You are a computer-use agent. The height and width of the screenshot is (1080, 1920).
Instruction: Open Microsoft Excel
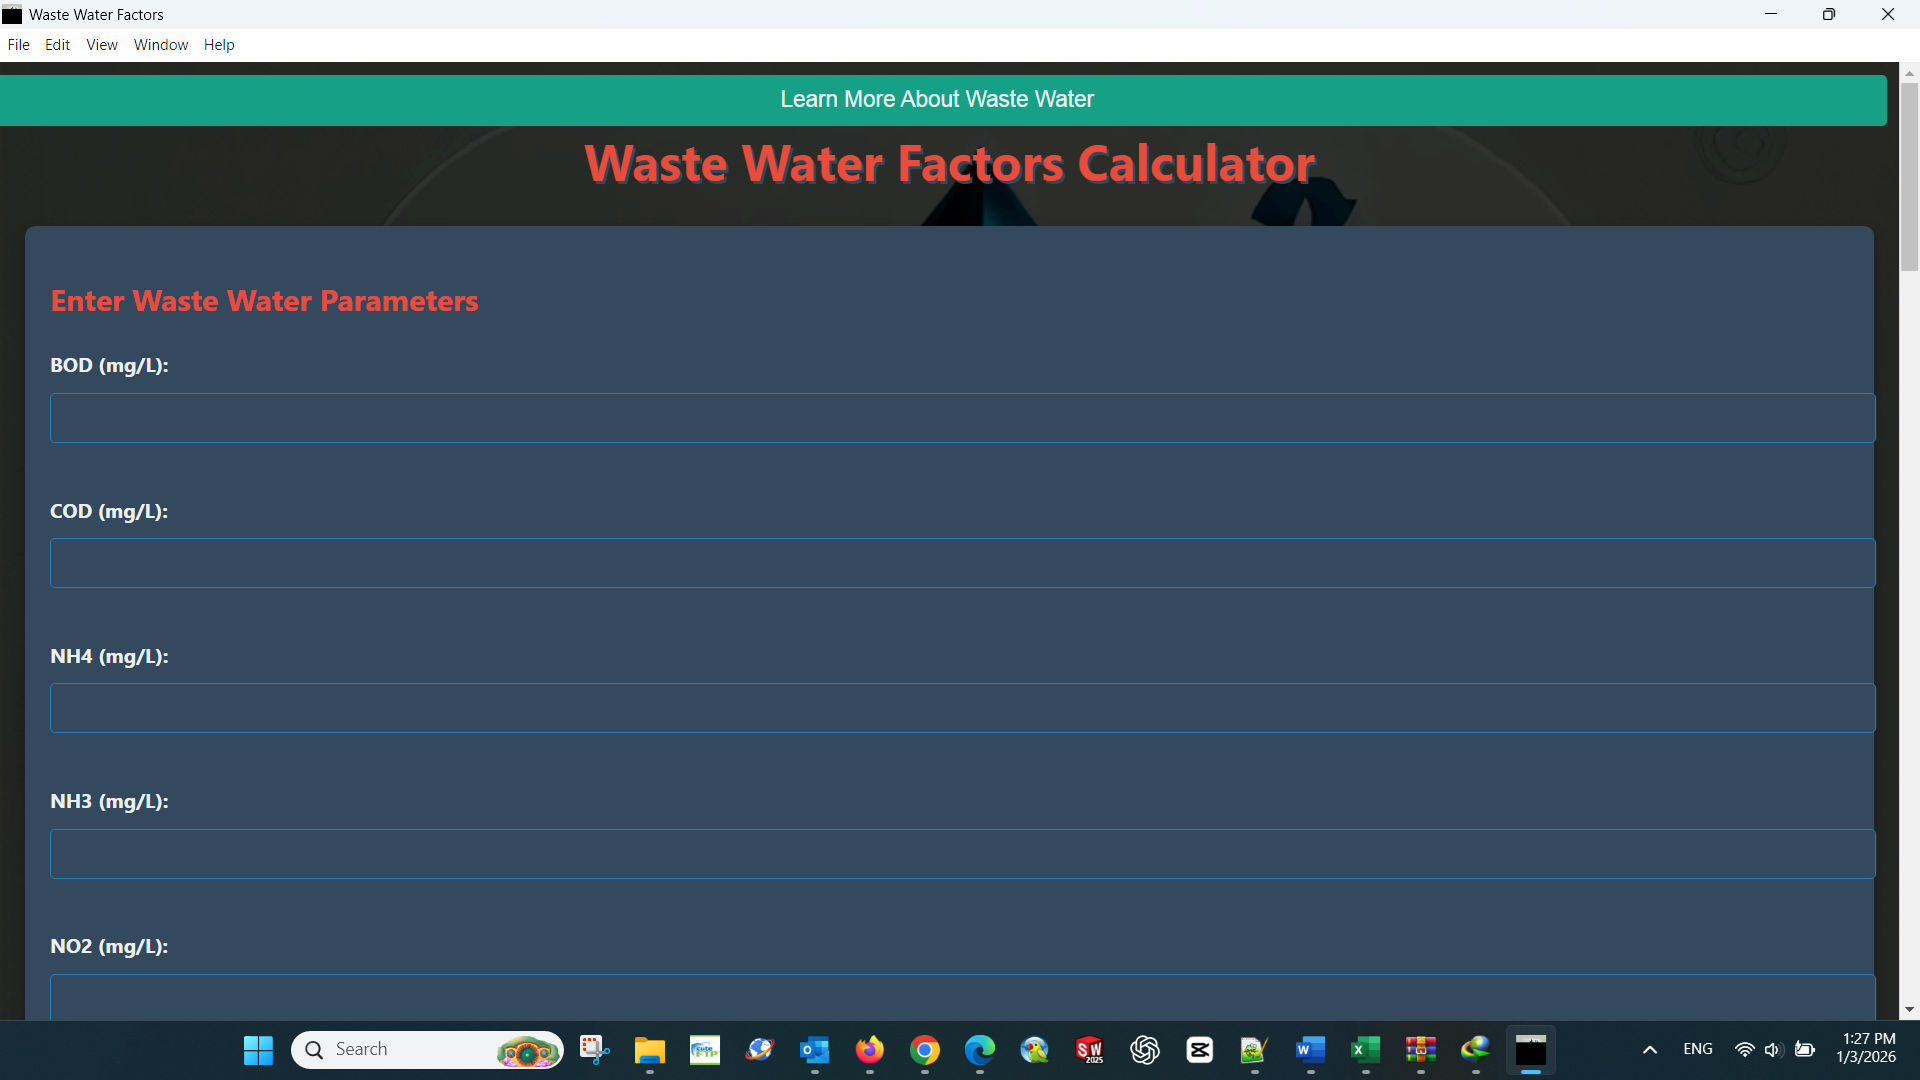coord(1365,1049)
